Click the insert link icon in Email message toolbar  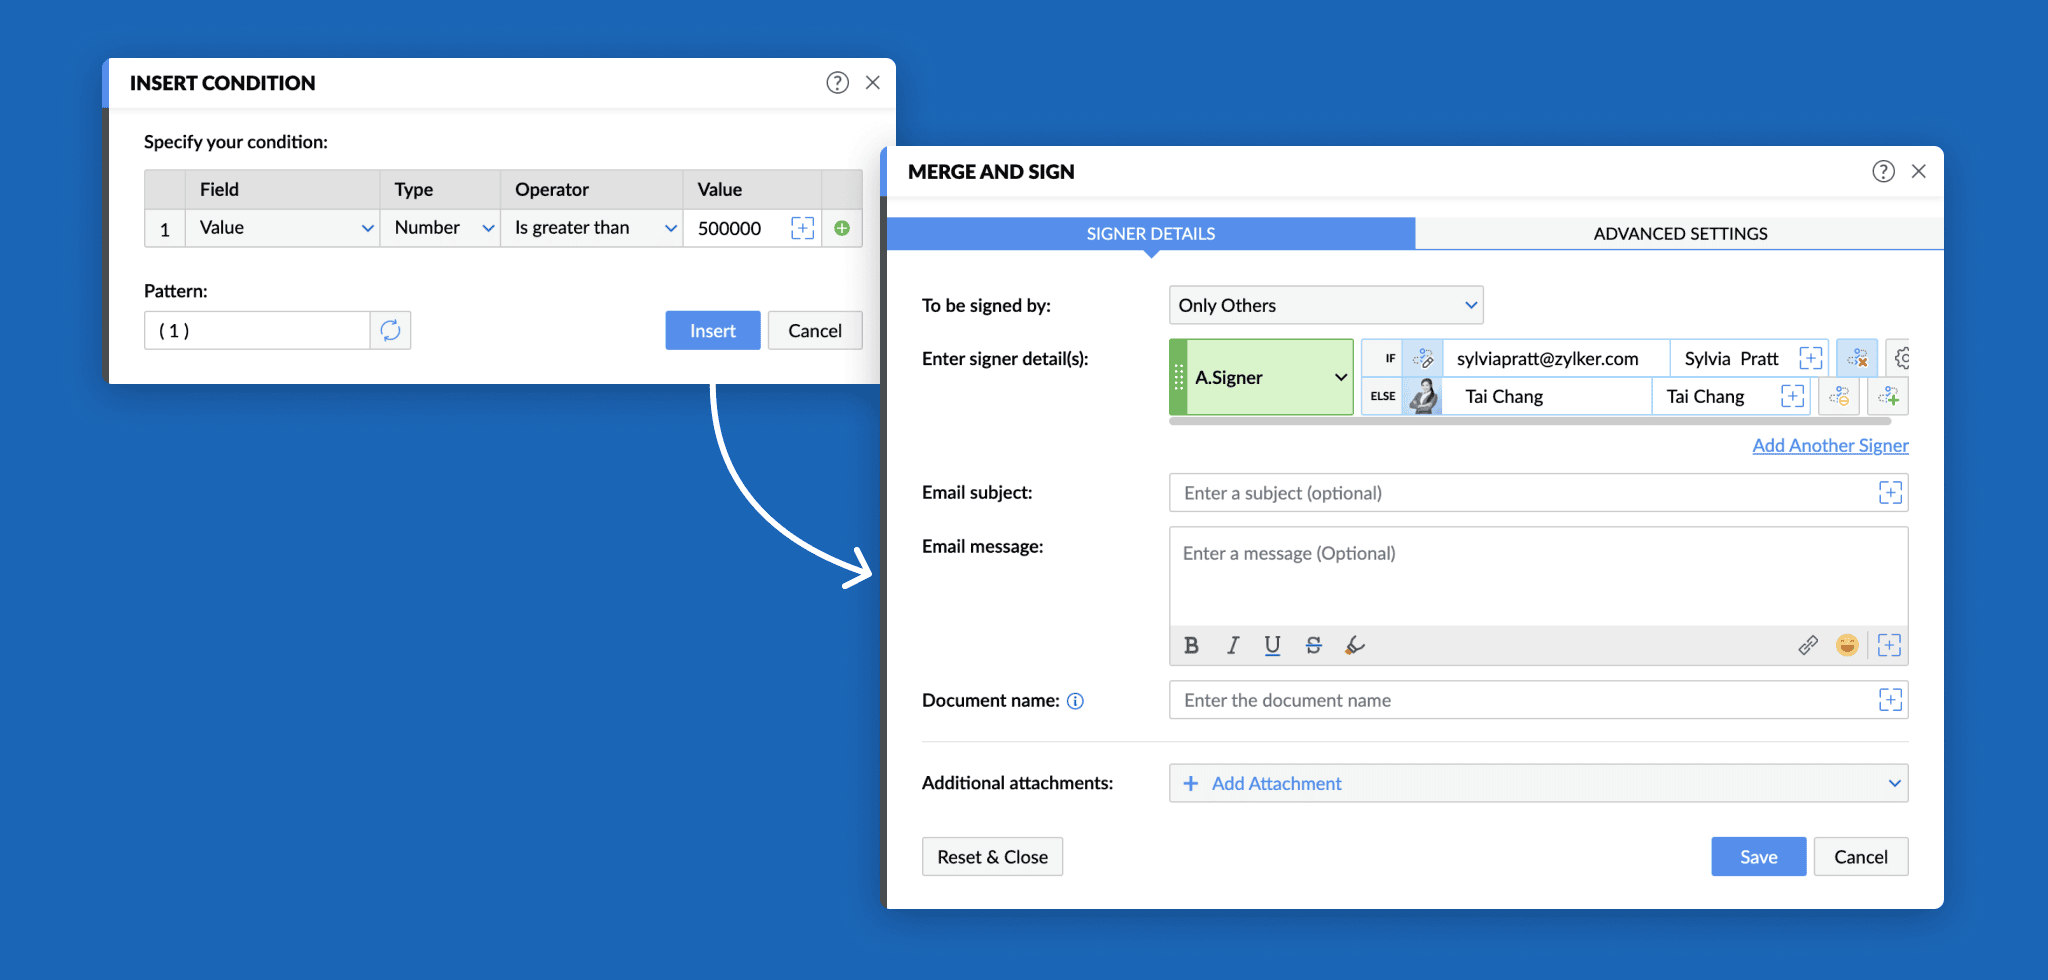tap(1808, 645)
